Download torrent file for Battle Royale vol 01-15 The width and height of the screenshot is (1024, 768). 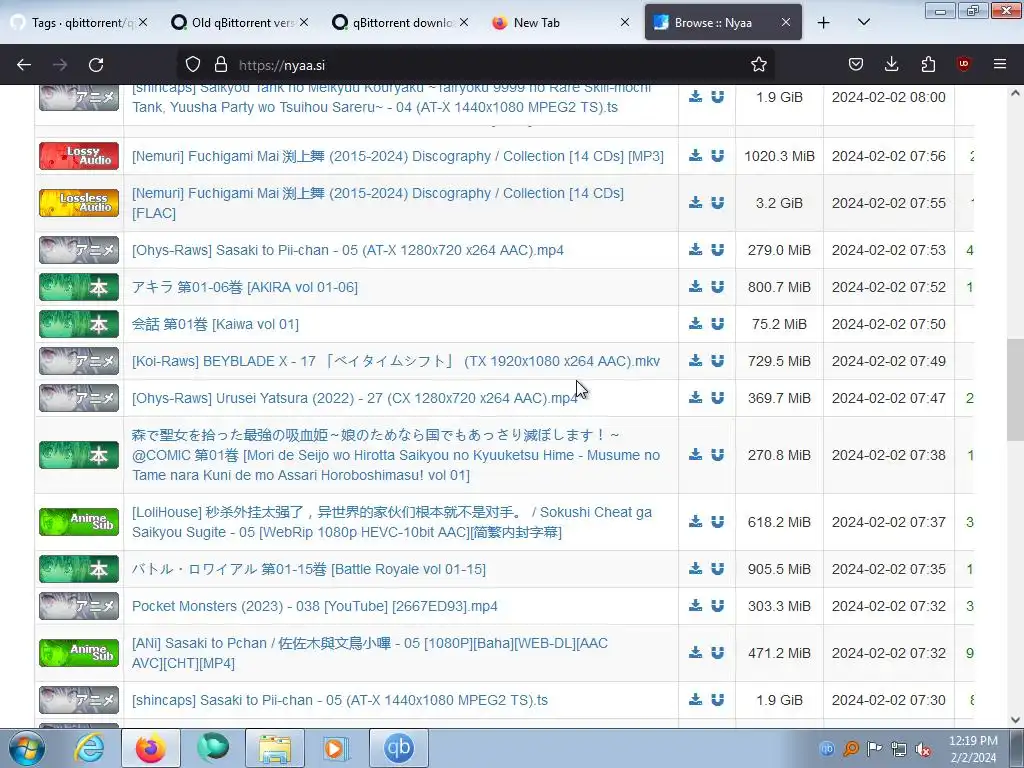(696, 569)
